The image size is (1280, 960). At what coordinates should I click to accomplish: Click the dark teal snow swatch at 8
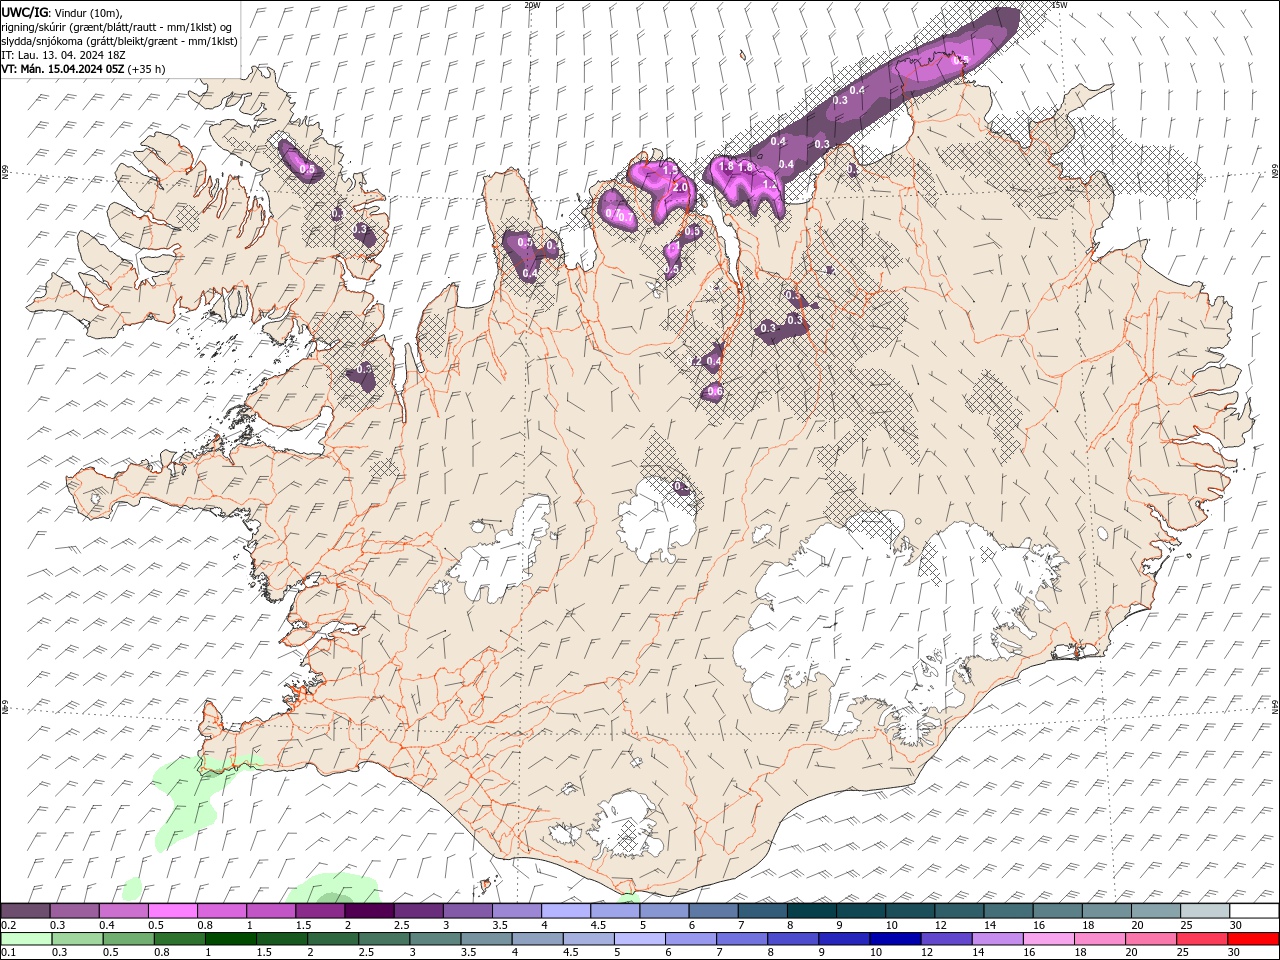[812, 911]
